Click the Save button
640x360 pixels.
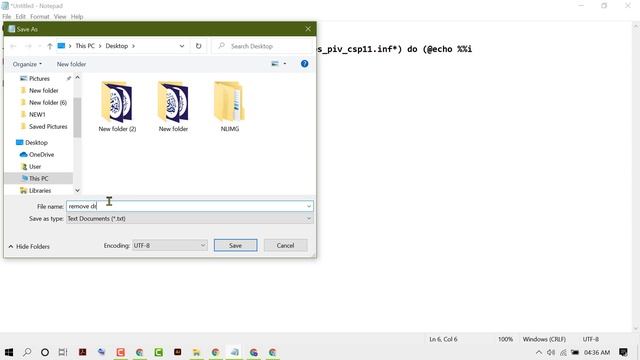pos(236,245)
